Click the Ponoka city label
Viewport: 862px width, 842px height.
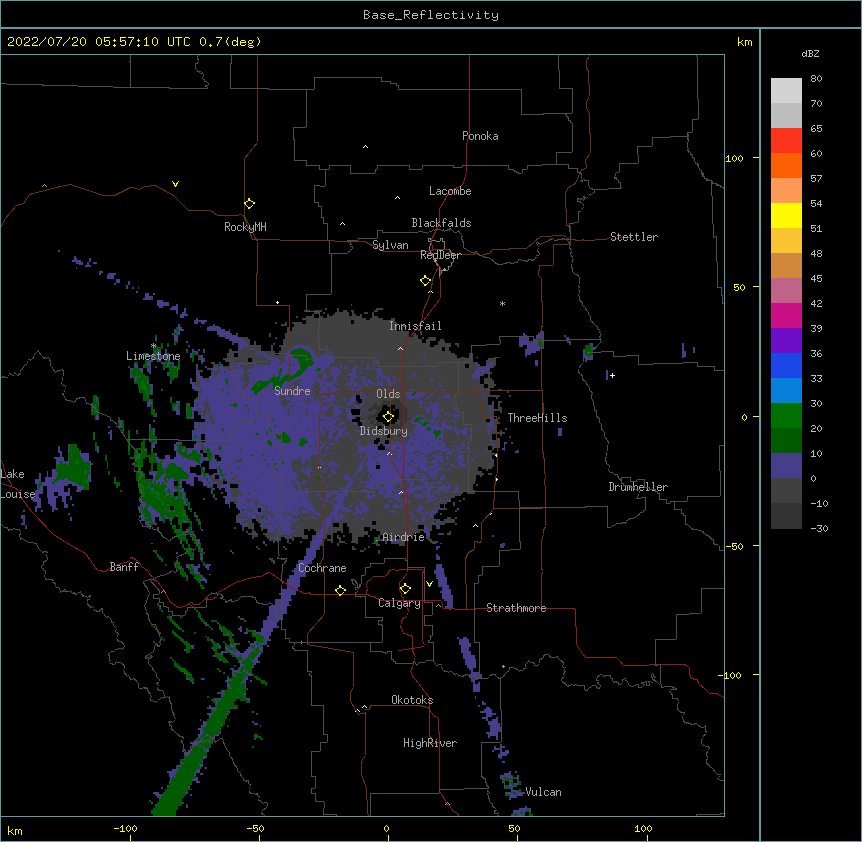pyautogui.click(x=480, y=136)
